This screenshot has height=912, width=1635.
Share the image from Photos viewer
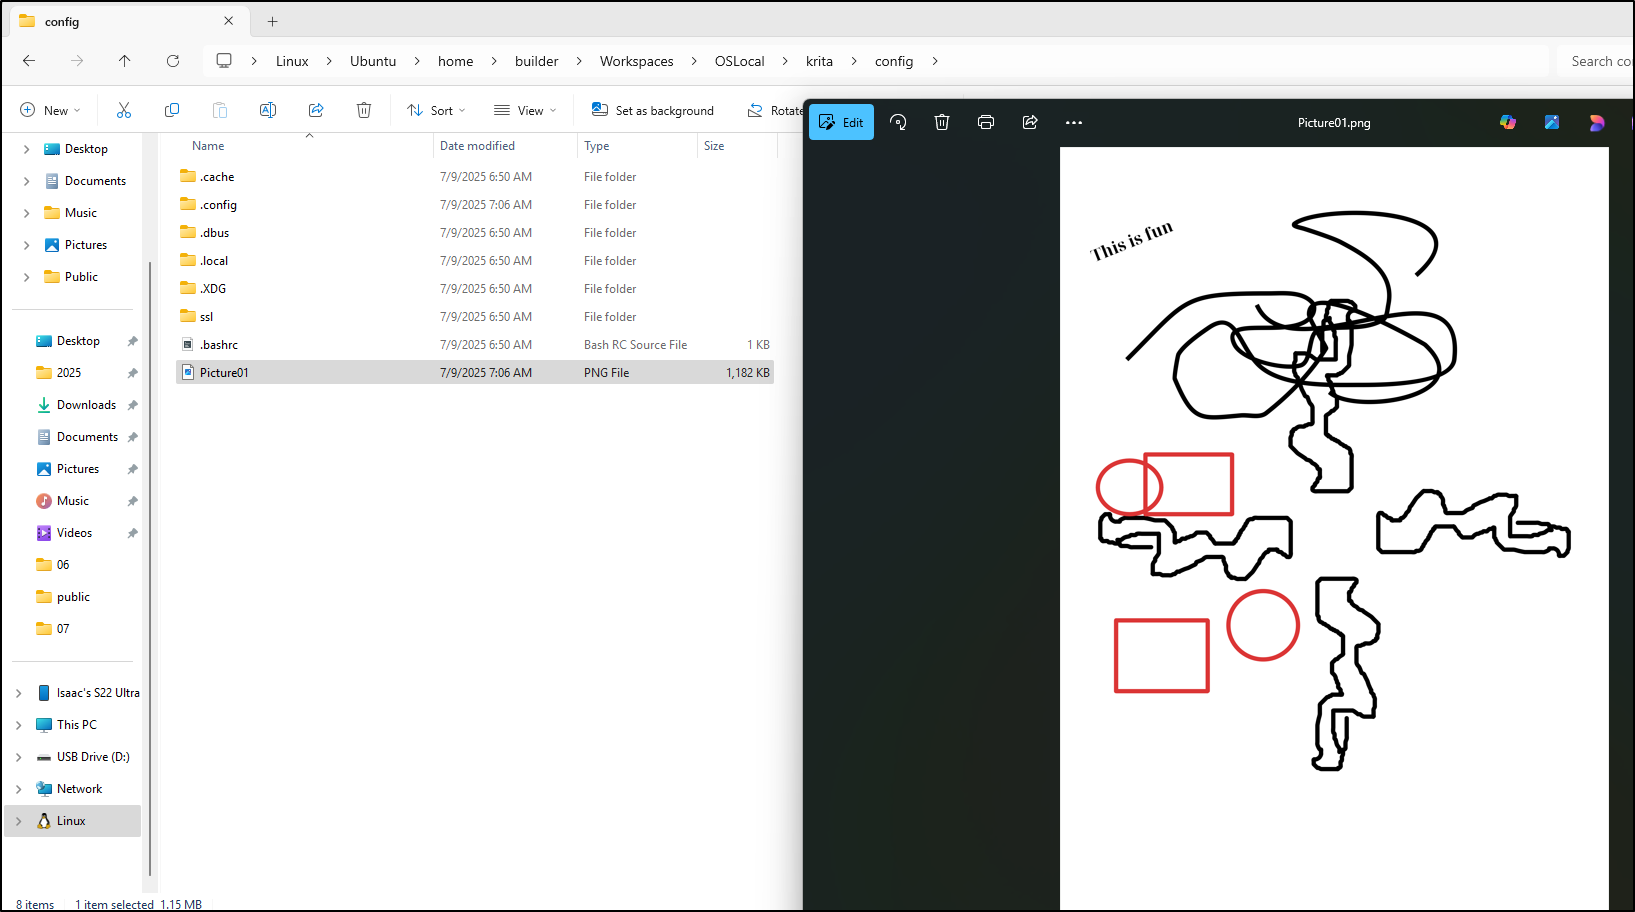(1030, 122)
